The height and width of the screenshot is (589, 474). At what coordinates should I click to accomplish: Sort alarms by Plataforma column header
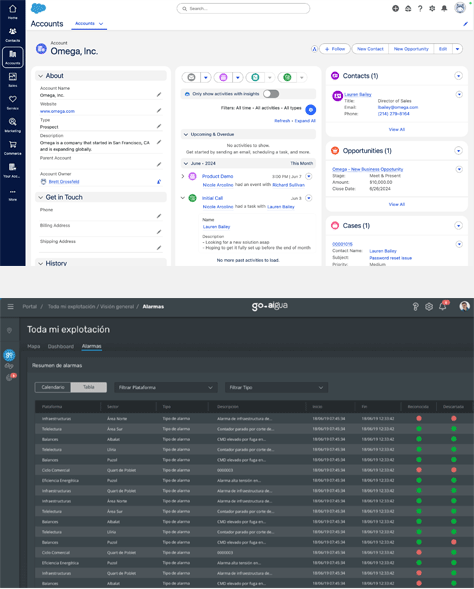[x=52, y=406]
